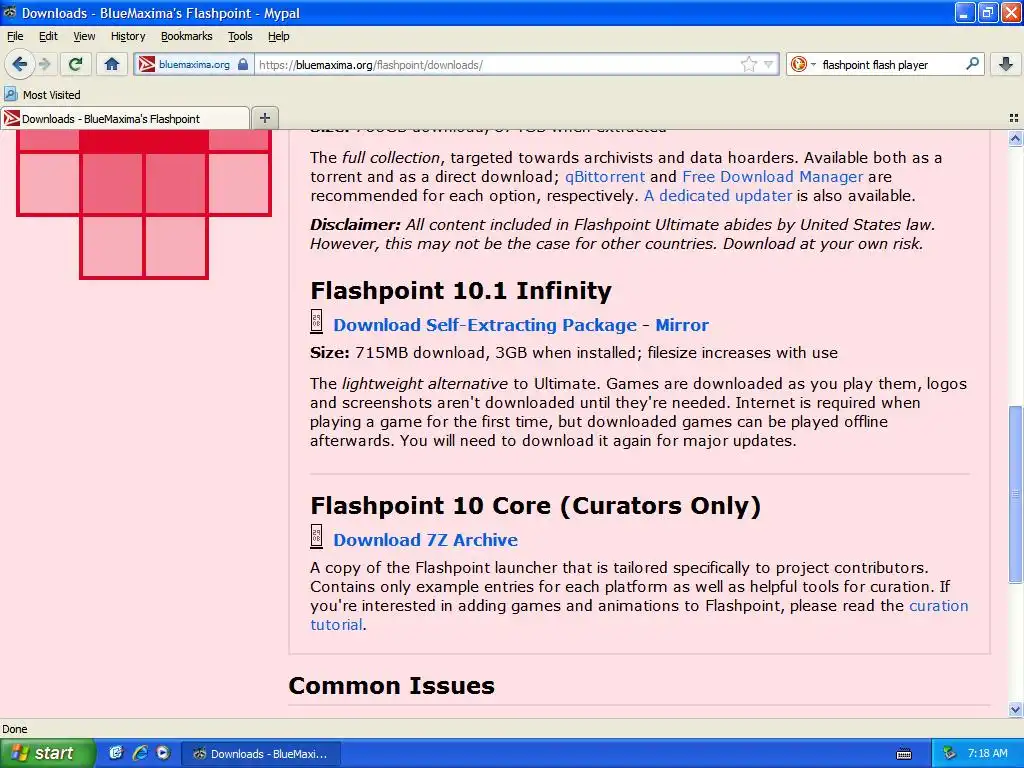Click Download Self-Extracting Package link
The image size is (1024, 768).
click(485, 325)
